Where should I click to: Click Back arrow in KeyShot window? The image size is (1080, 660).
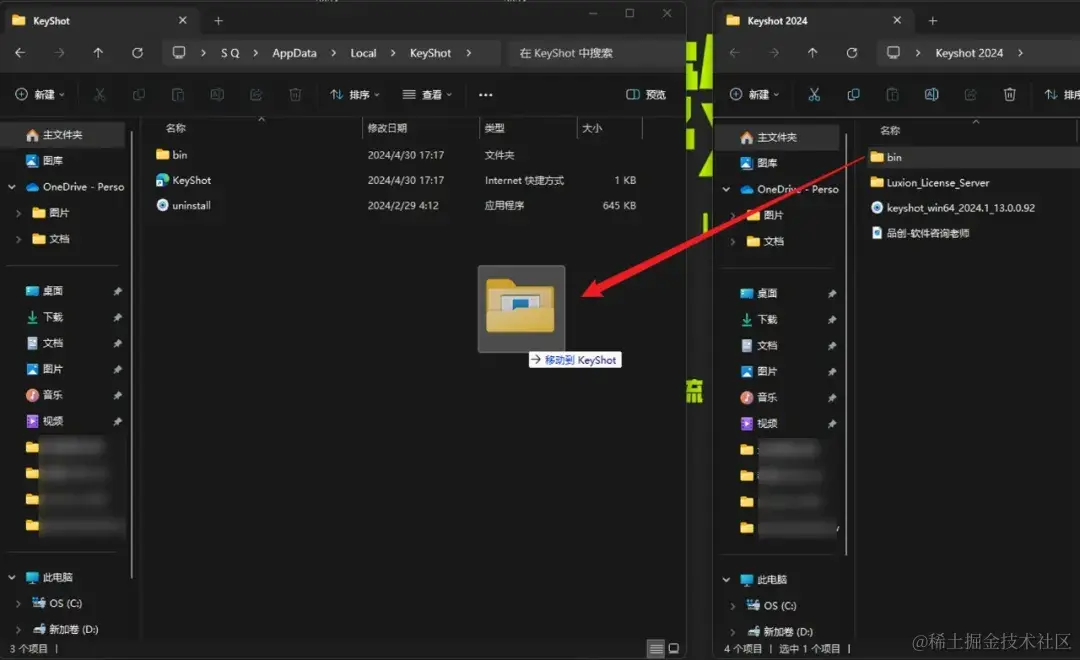pos(20,53)
